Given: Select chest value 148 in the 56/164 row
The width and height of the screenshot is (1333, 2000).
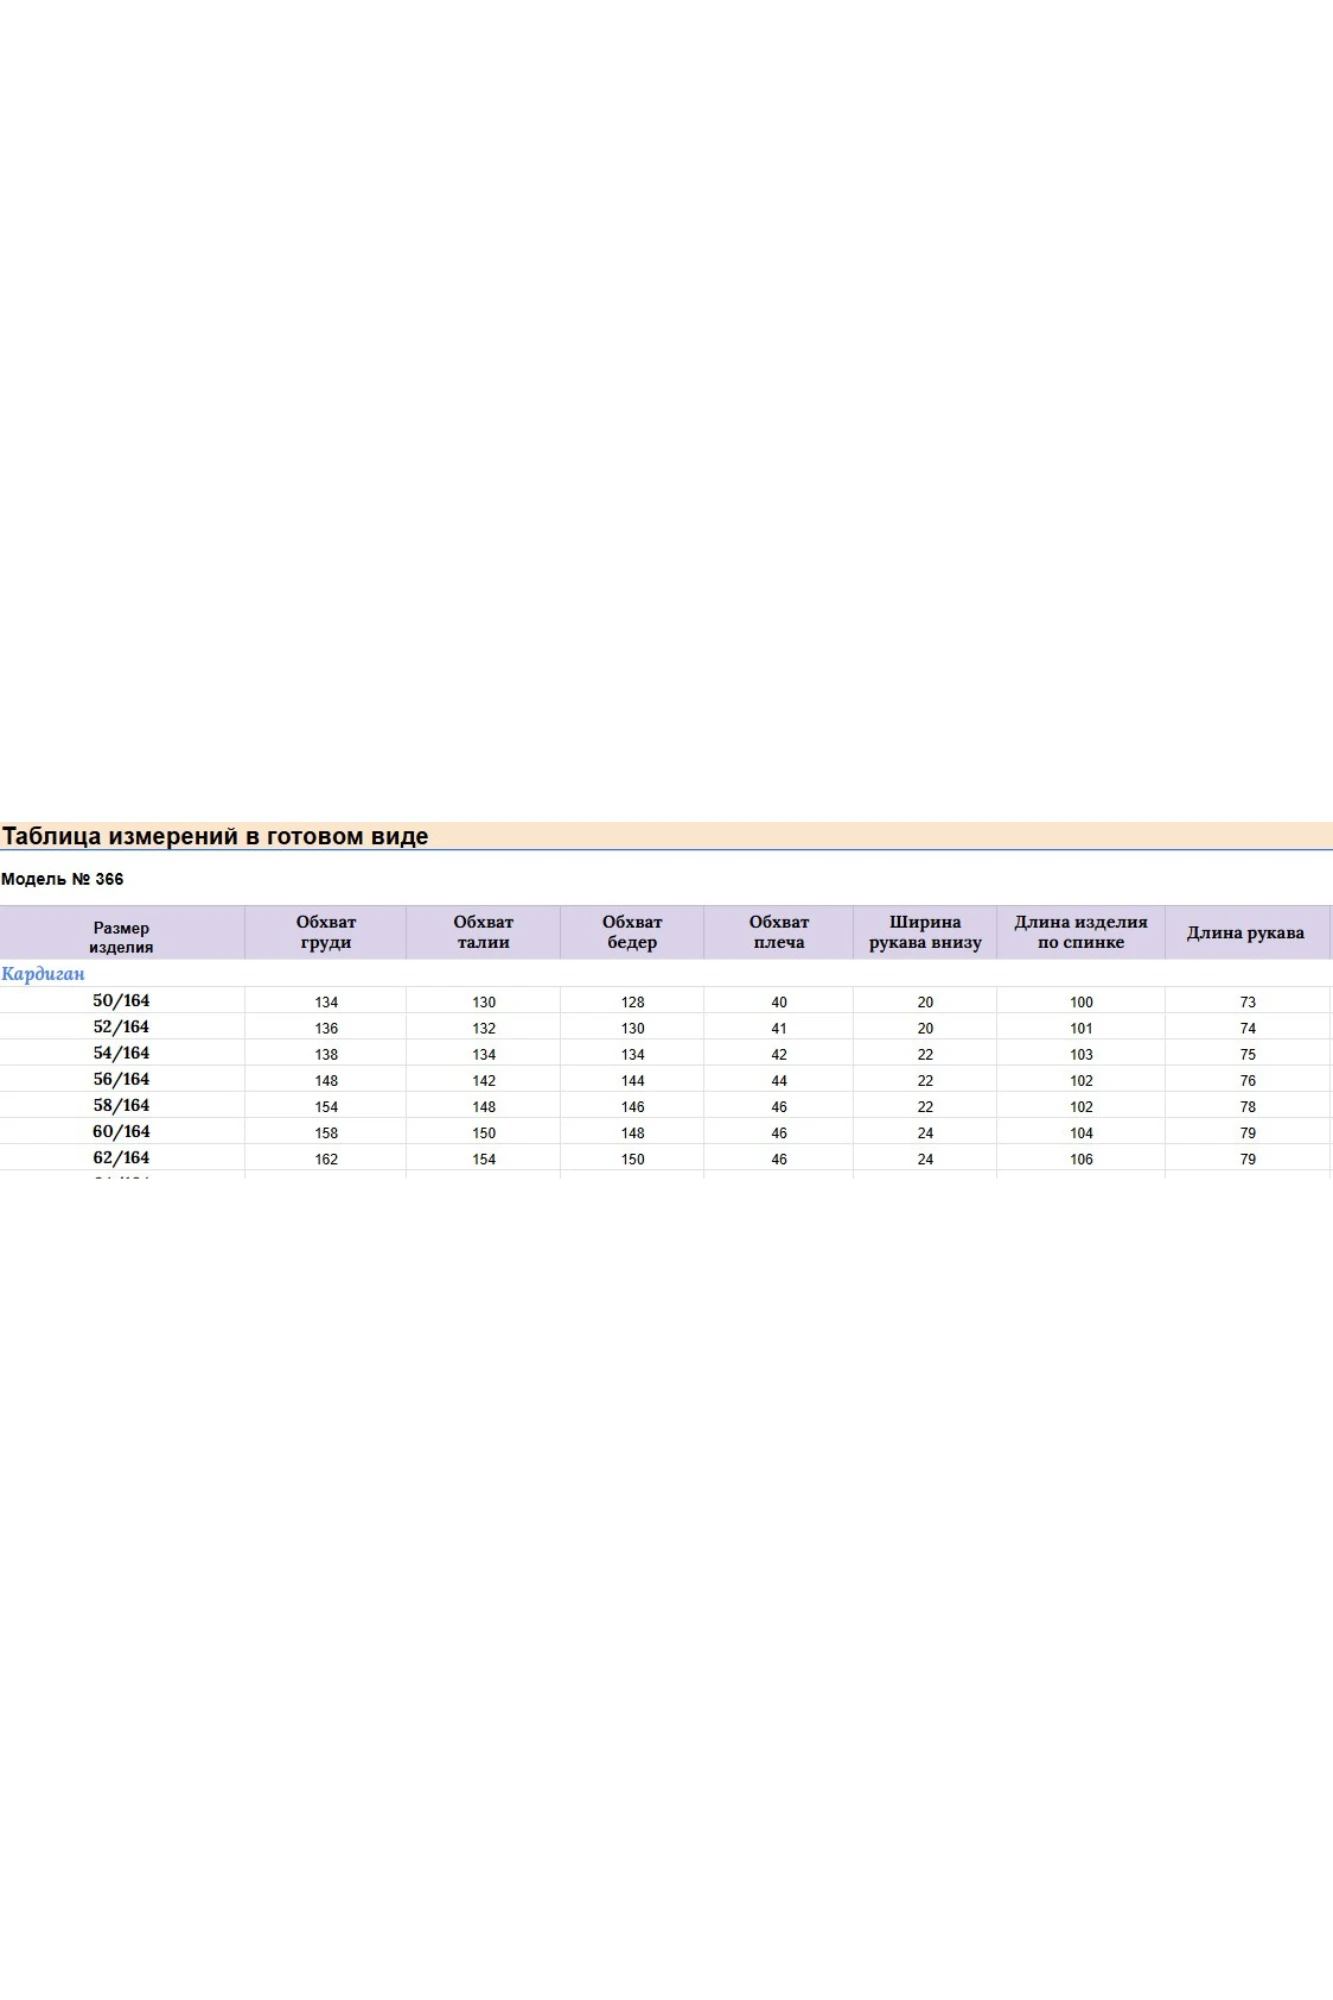Looking at the screenshot, I should [x=326, y=1081].
